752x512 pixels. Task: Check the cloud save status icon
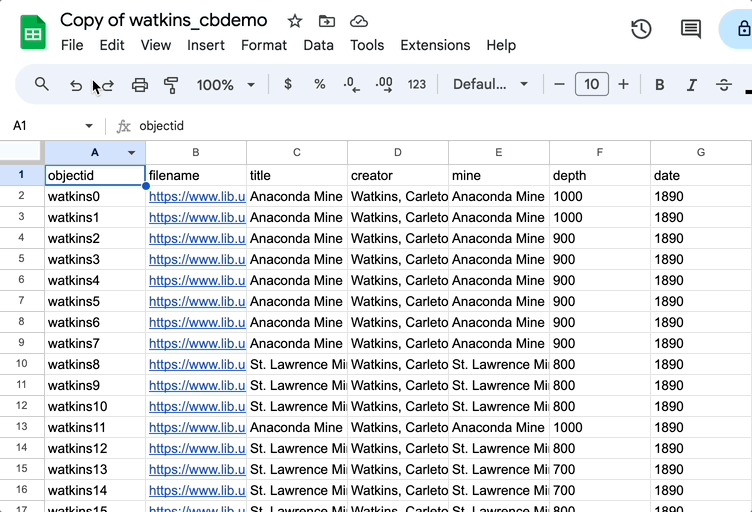point(359,21)
